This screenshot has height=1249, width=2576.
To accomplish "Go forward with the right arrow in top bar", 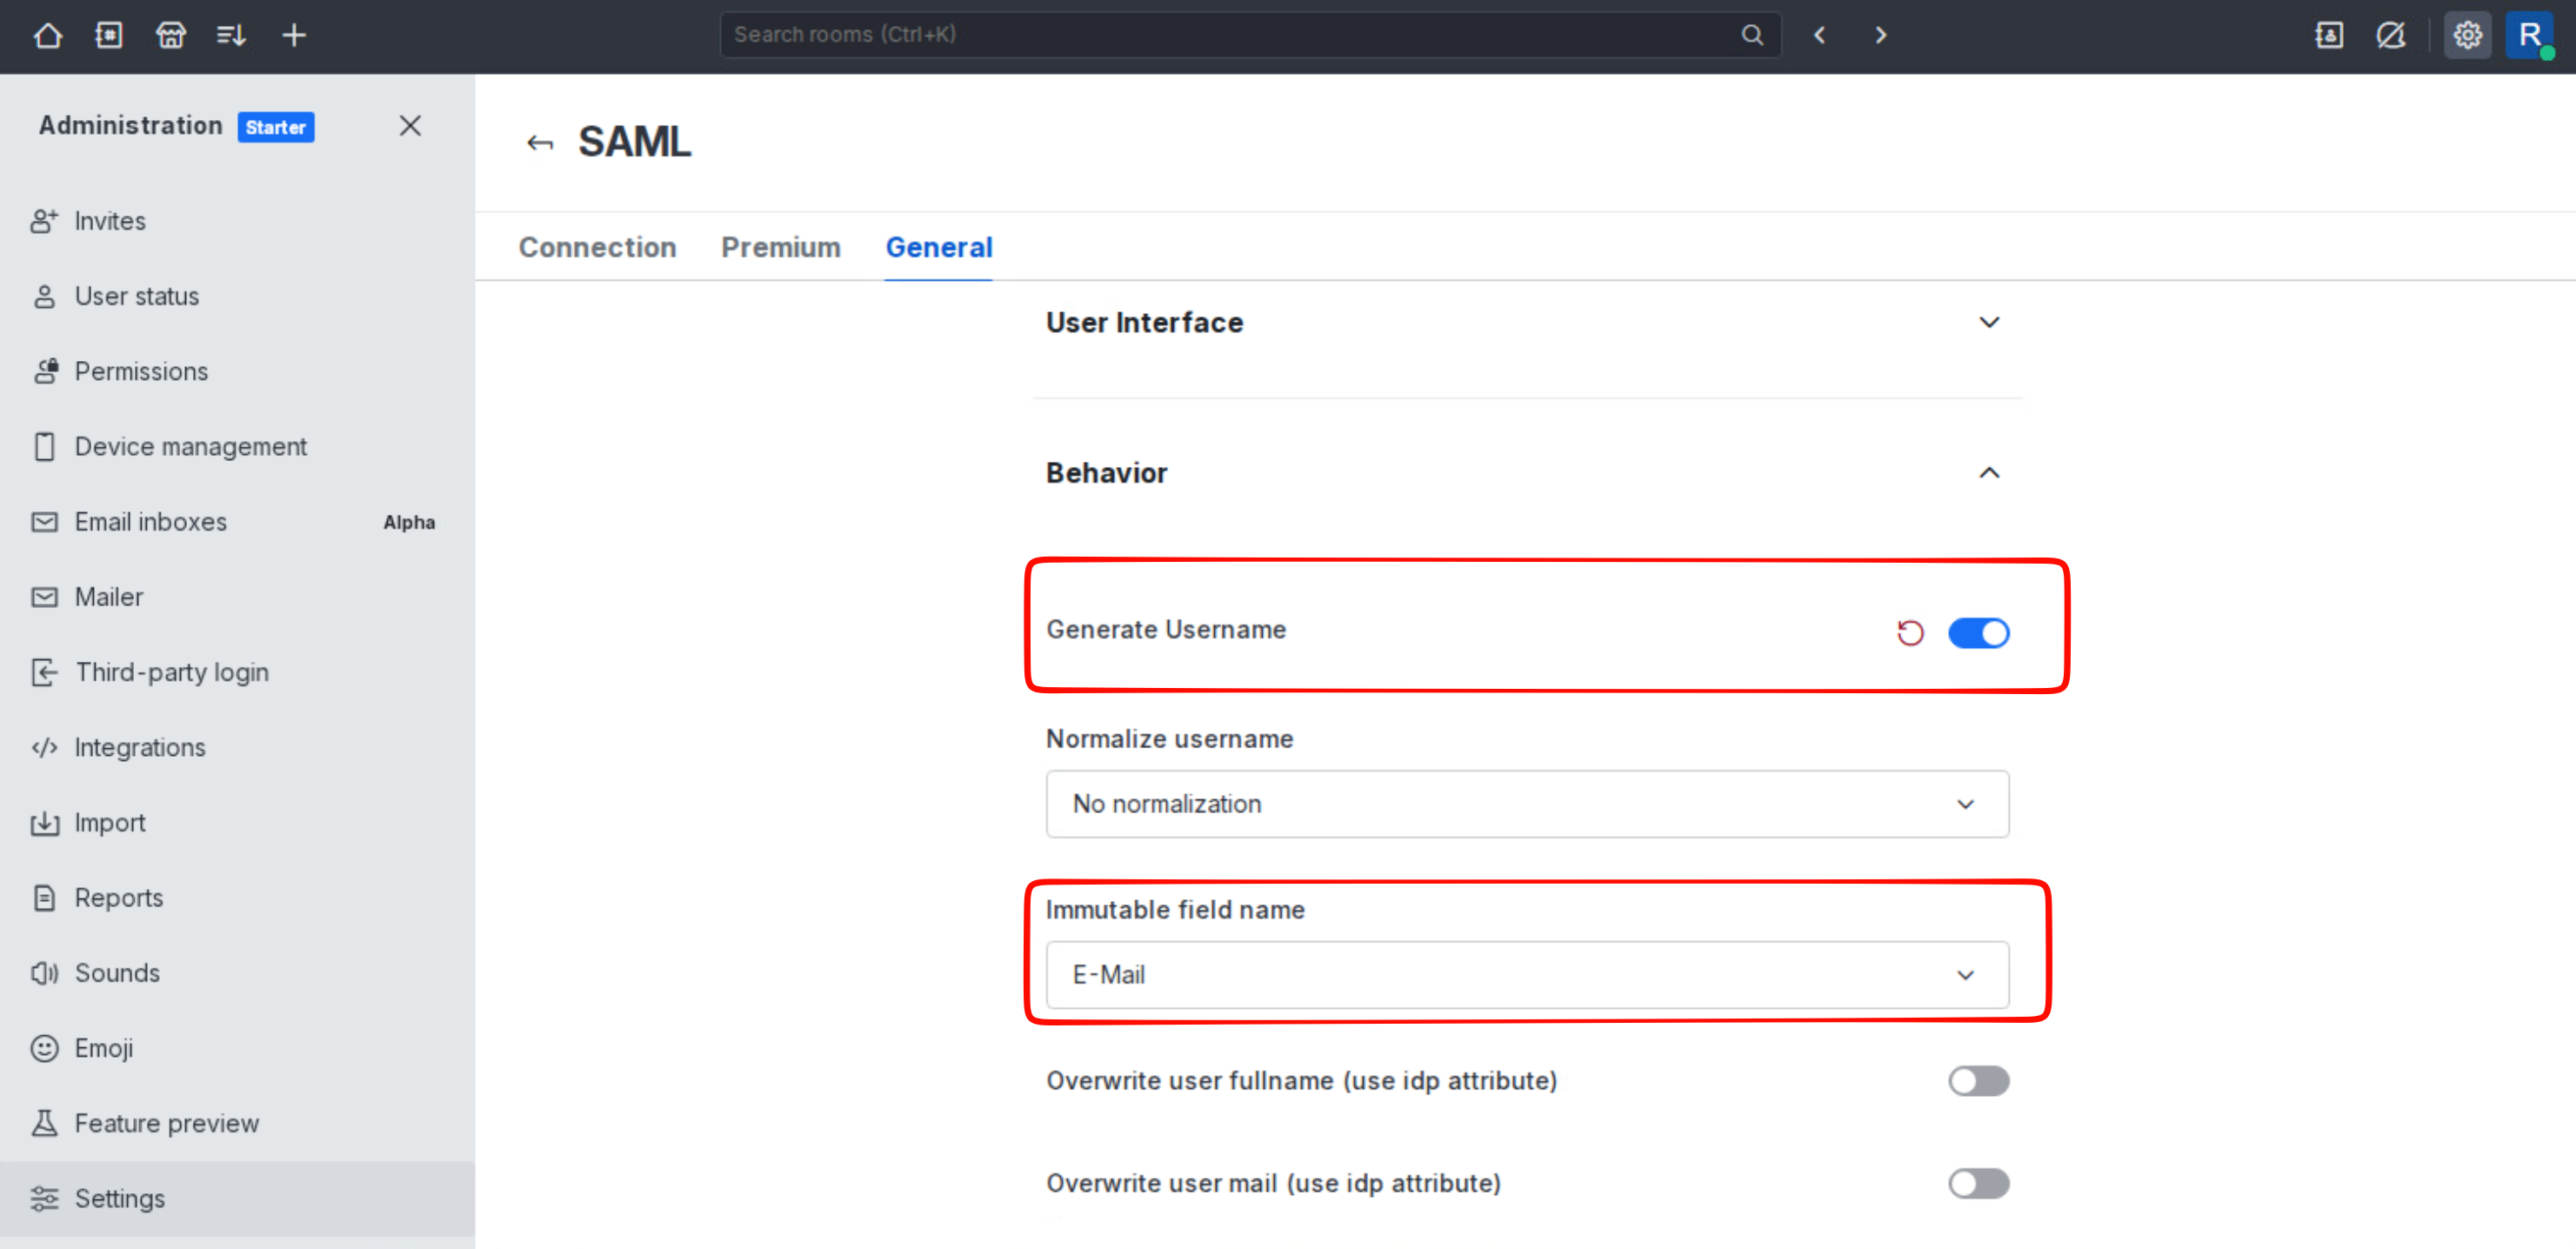I will (x=1880, y=35).
